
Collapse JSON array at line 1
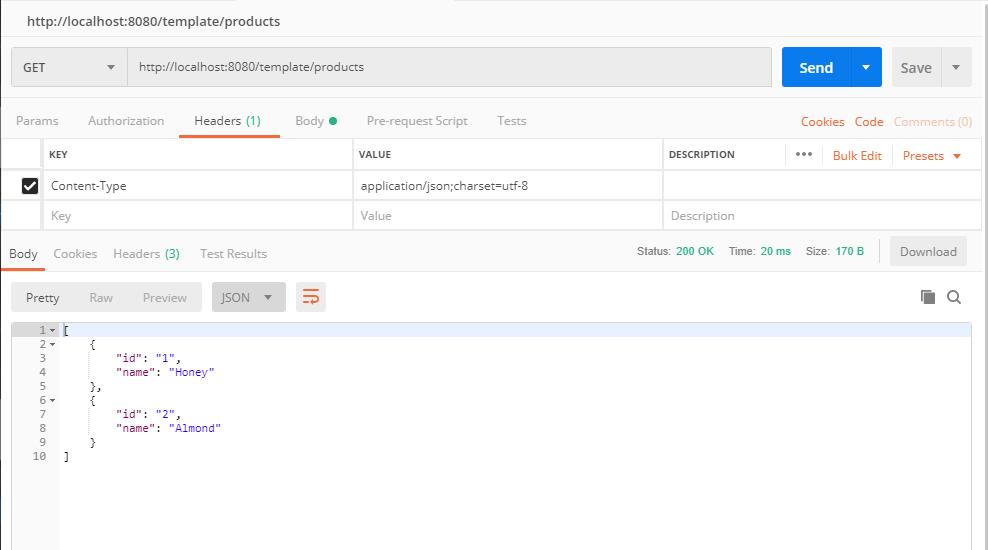52,331
